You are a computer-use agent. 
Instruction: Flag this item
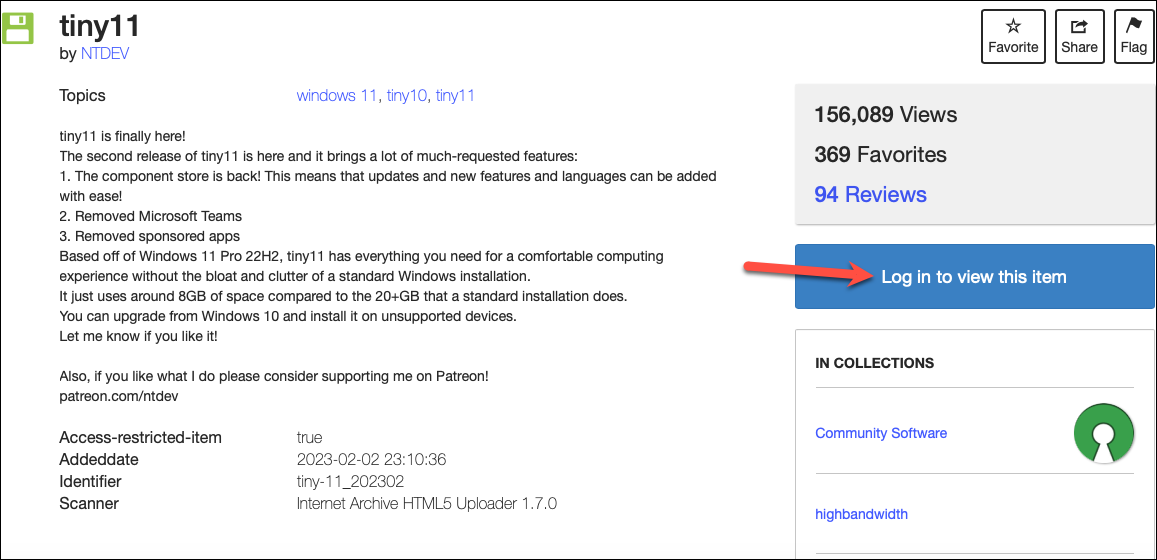[x=1133, y=37]
